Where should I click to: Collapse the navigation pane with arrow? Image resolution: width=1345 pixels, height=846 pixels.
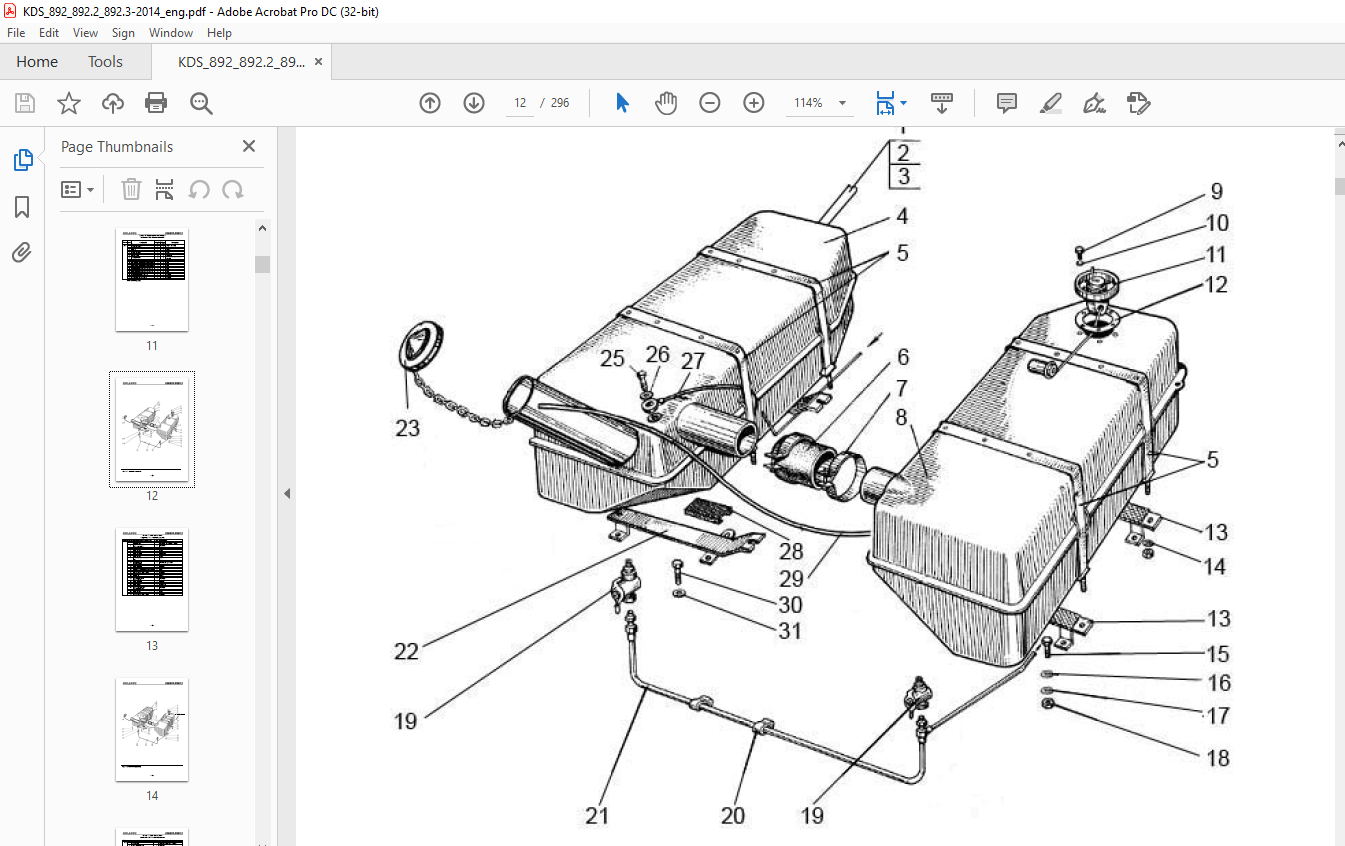coord(287,493)
